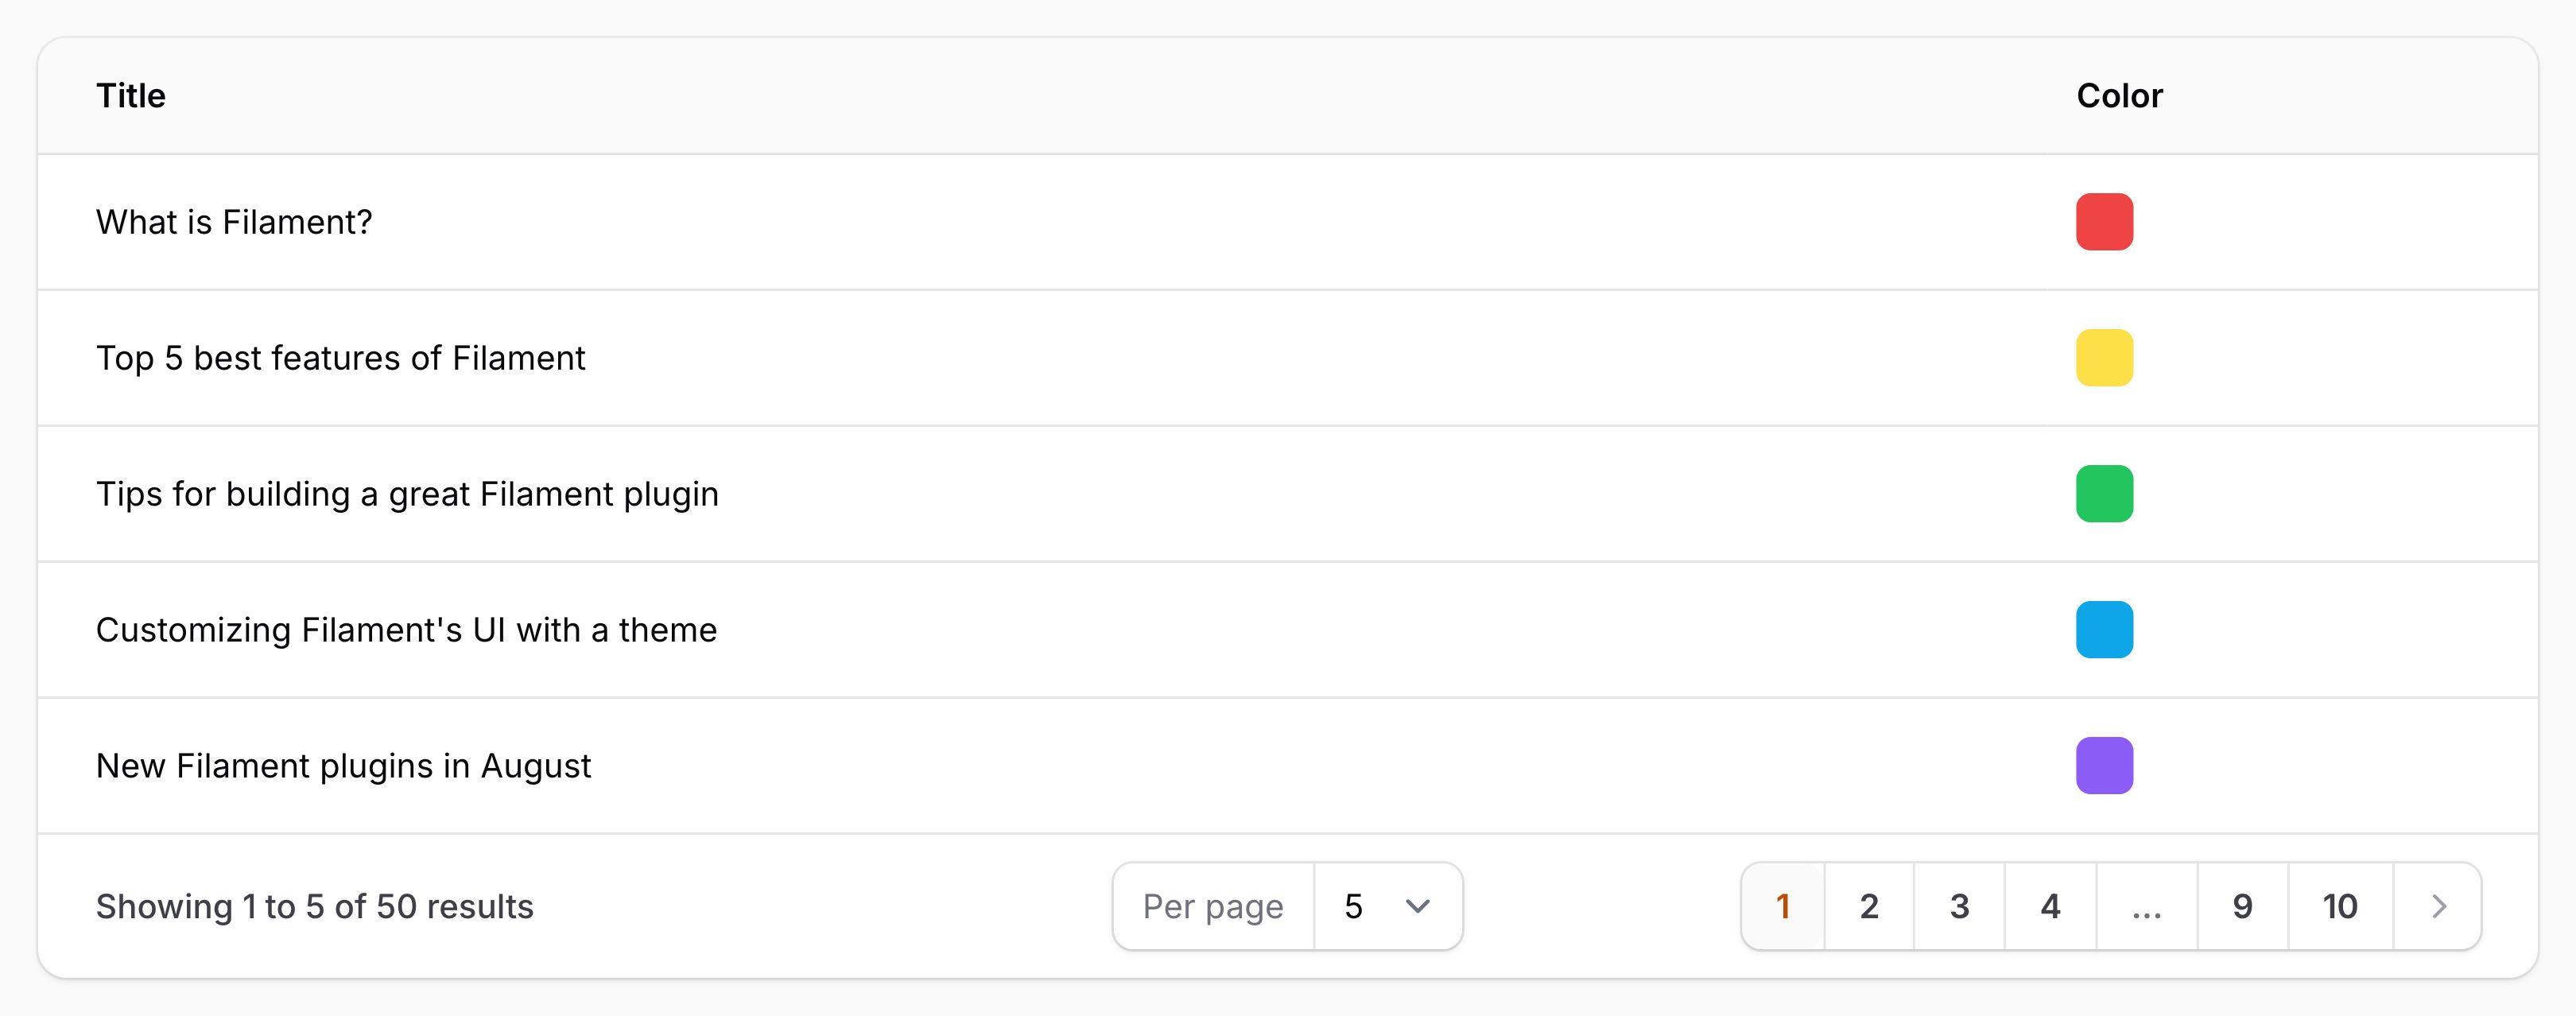Go to pagination page 4

coord(2050,906)
